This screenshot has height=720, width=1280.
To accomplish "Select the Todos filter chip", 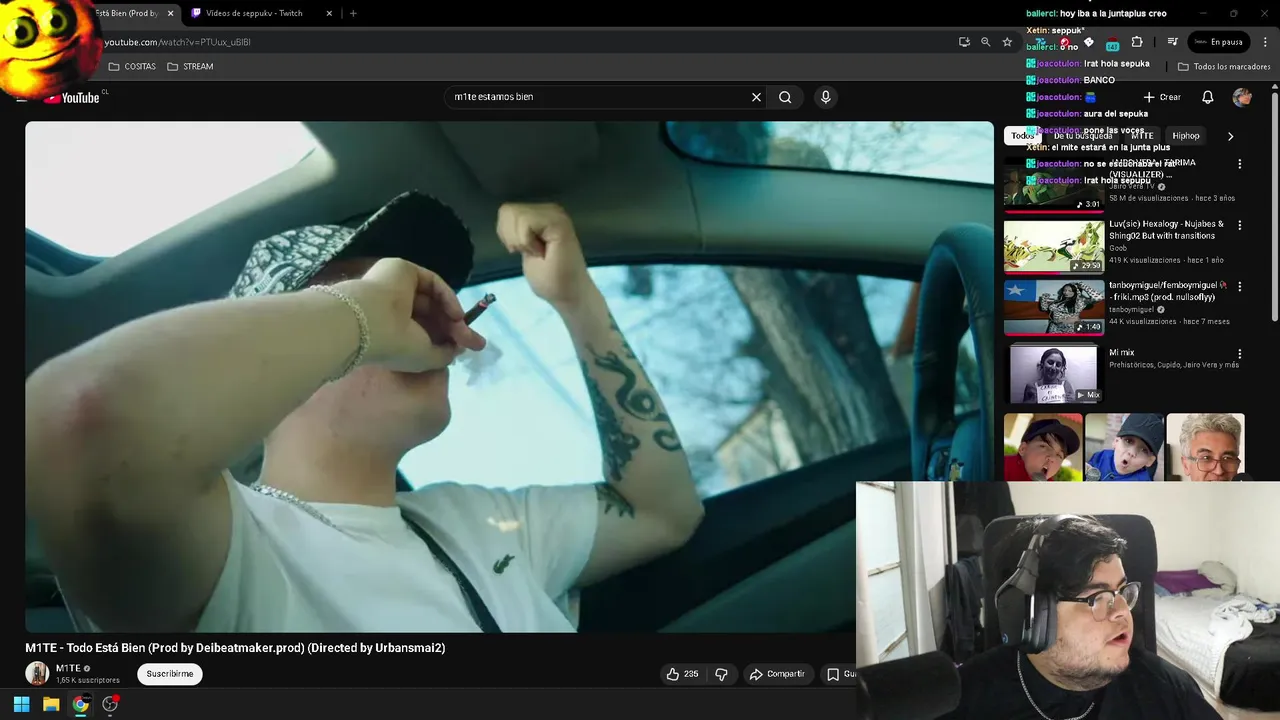I will (1021, 136).
